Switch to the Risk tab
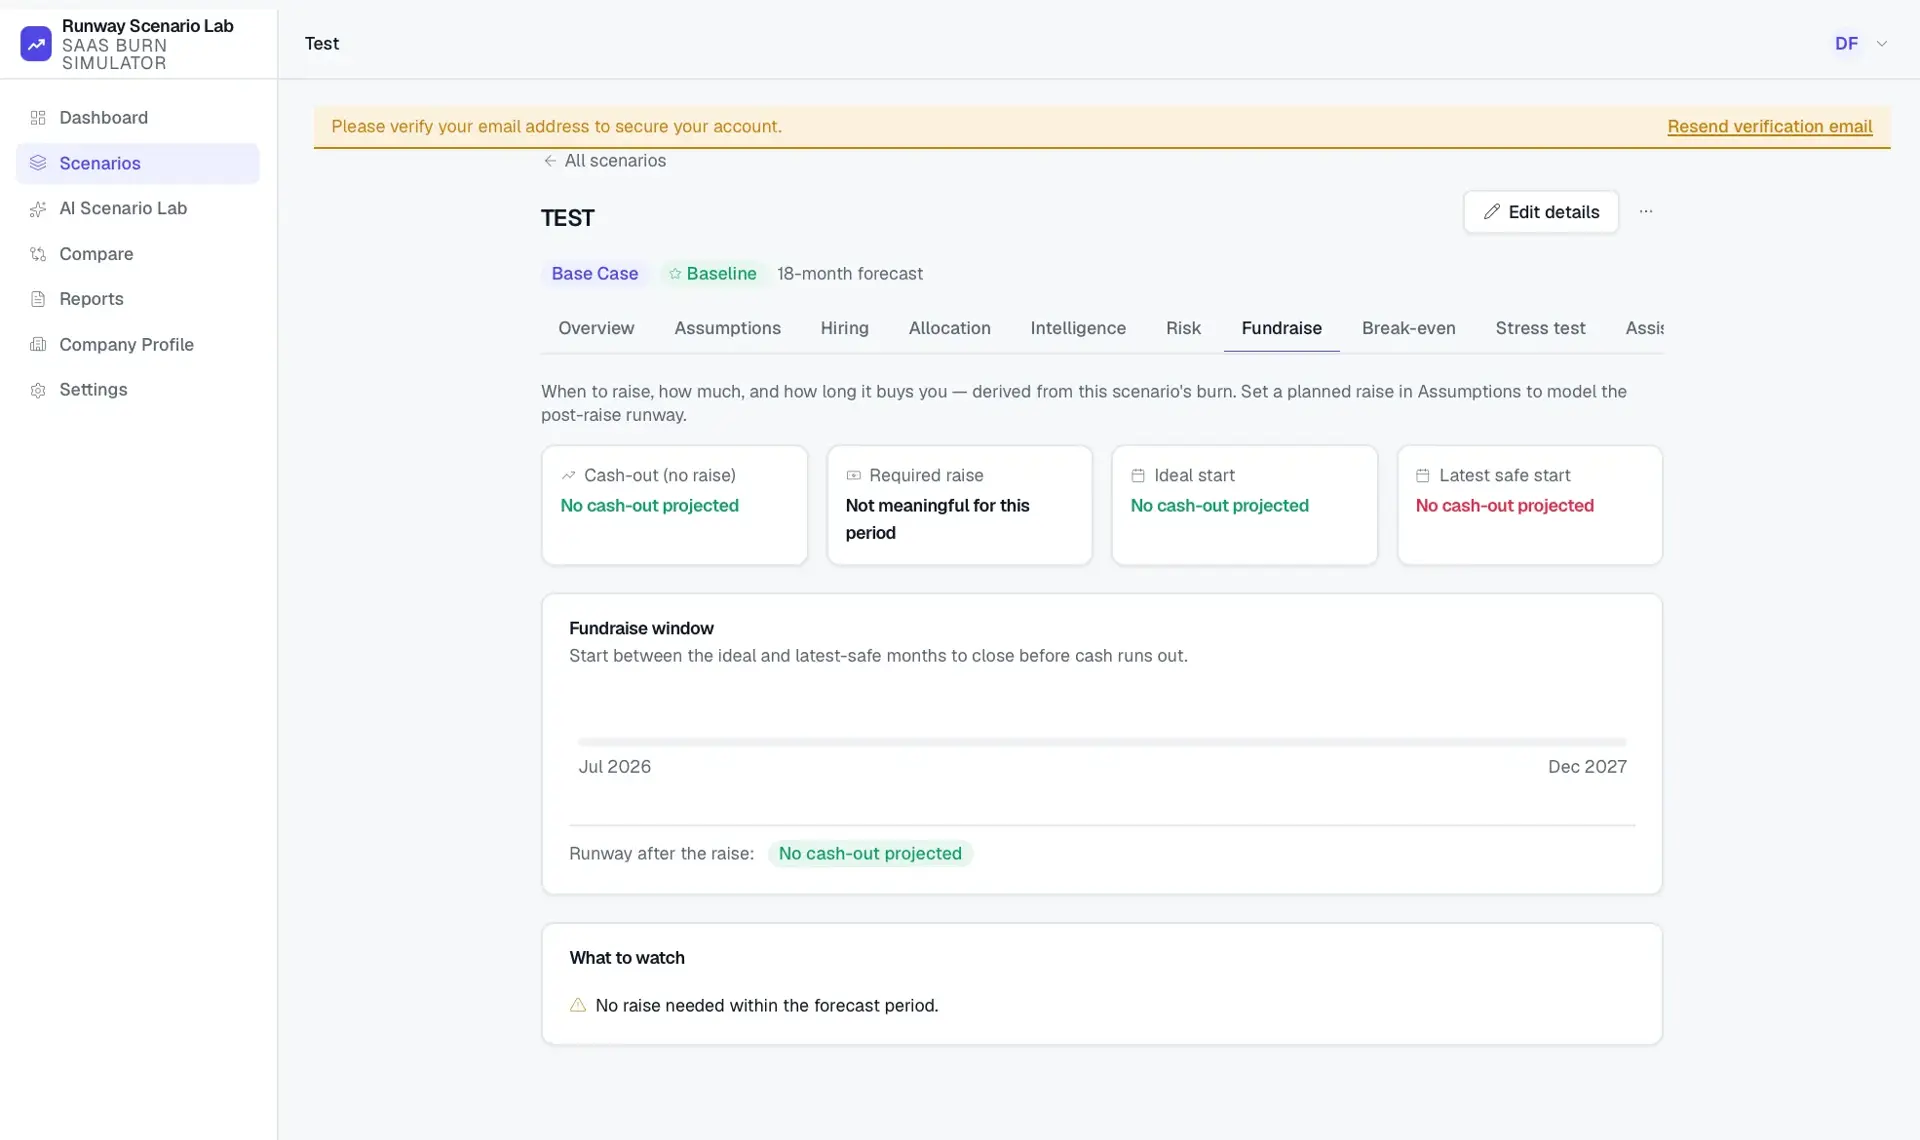1920x1140 pixels. click(1183, 328)
